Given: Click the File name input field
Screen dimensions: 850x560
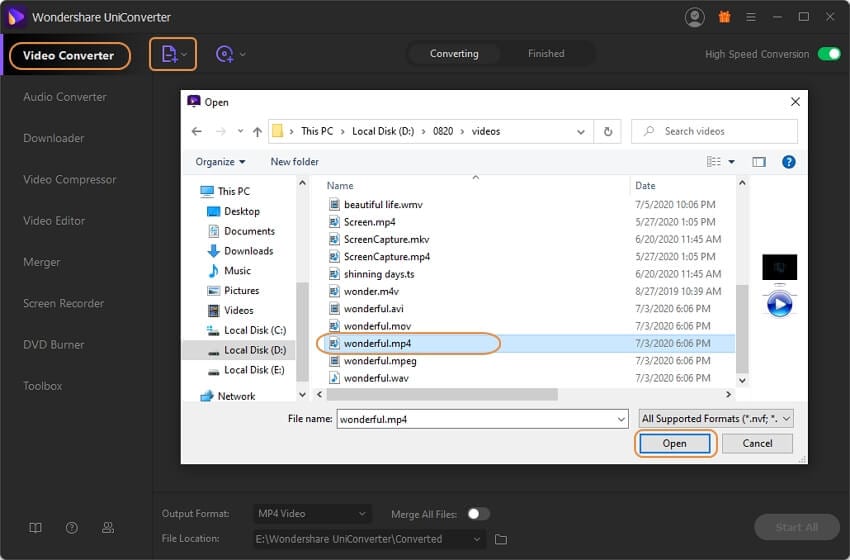Looking at the screenshot, I should (x=482, y=419).
